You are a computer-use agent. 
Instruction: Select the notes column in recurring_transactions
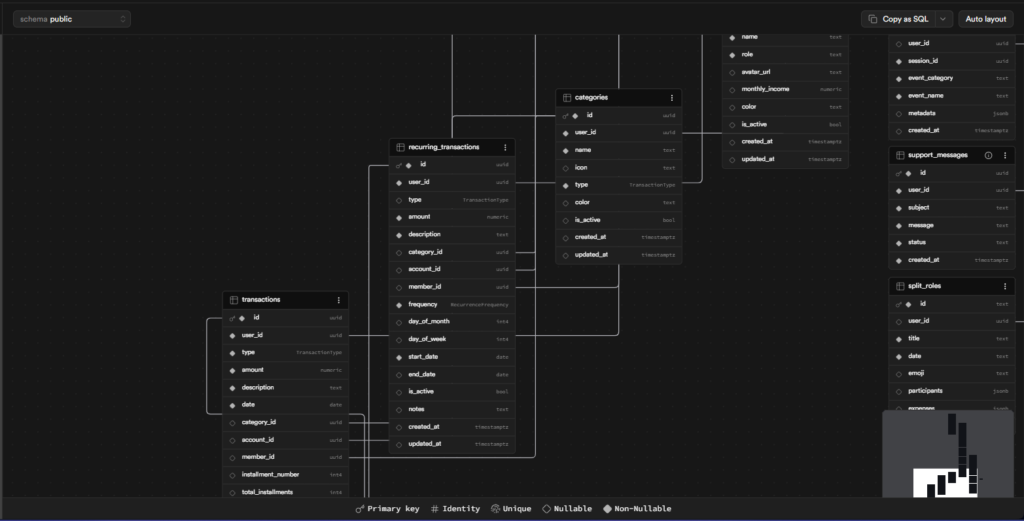pos(452,409)
